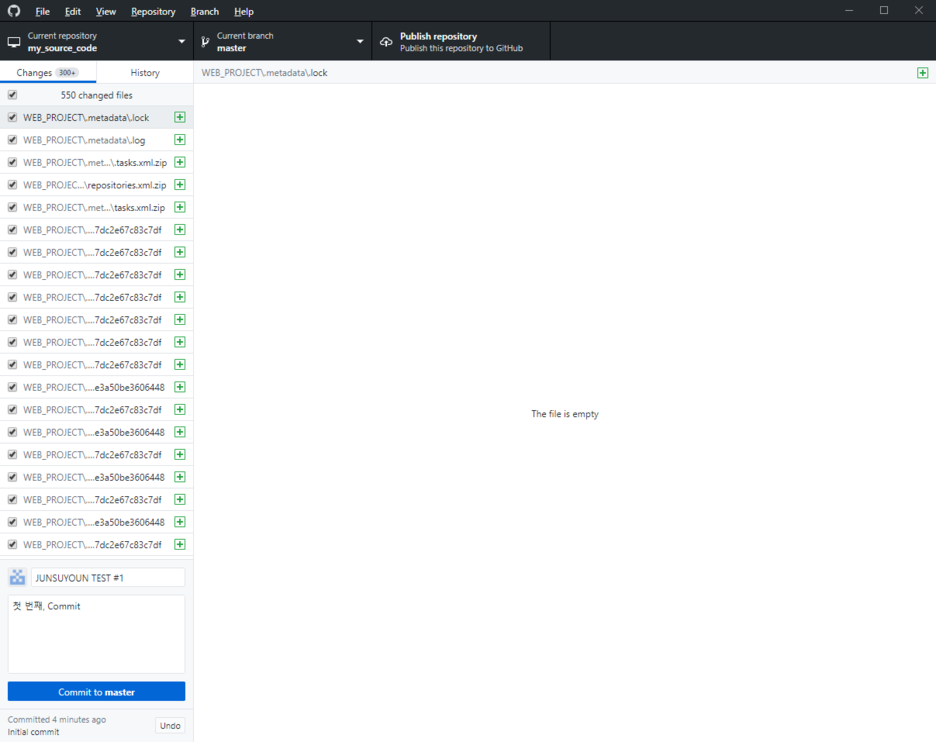Screen dimensions: 936x742
Task: Click the green plus icon above the diff view
Action: point(923,72)
